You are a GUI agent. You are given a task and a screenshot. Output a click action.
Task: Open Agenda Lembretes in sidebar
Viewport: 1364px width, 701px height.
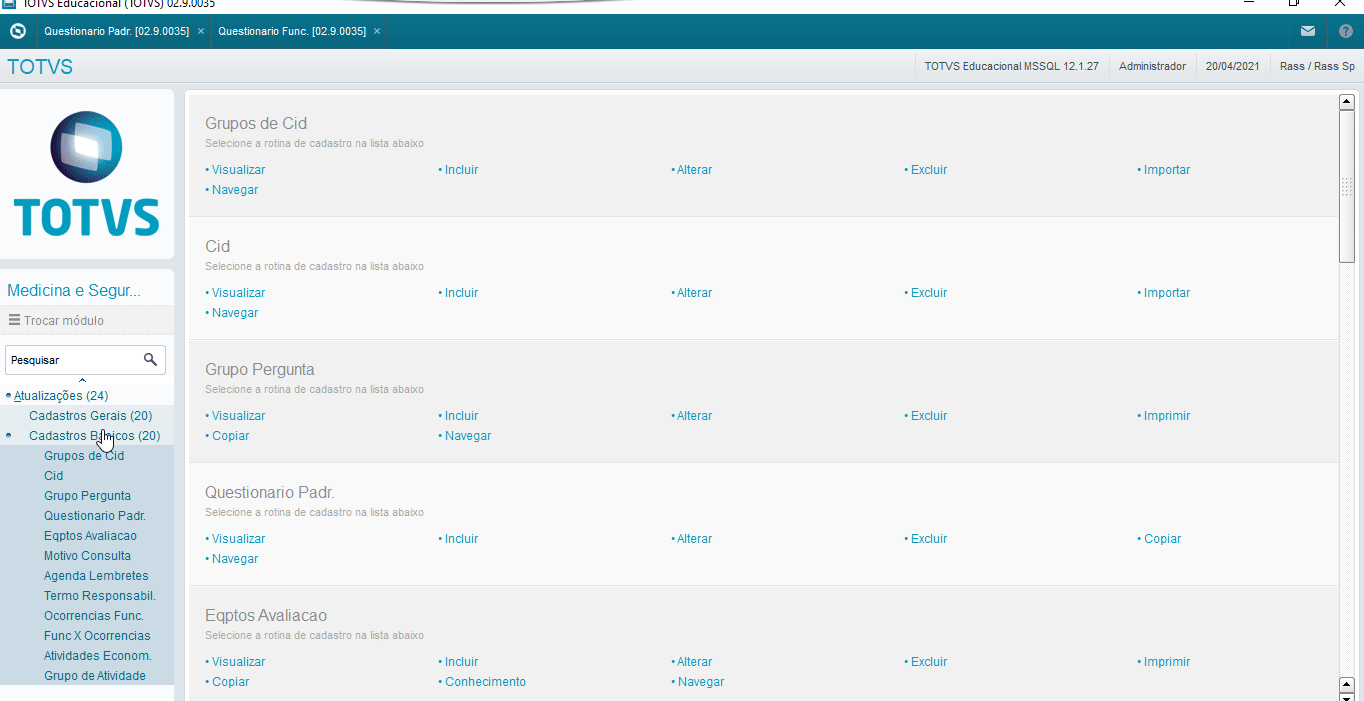coord(96,576)
